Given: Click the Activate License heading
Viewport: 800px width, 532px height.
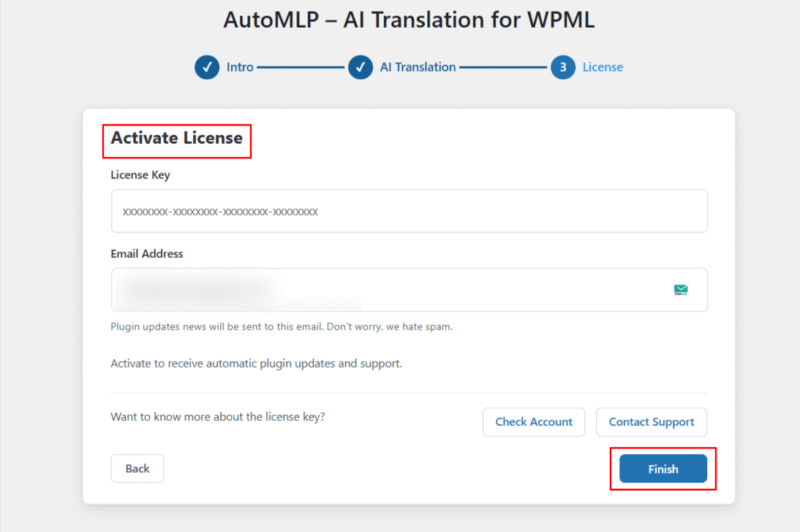Looking at the screenshot, I should click(177, 138).
